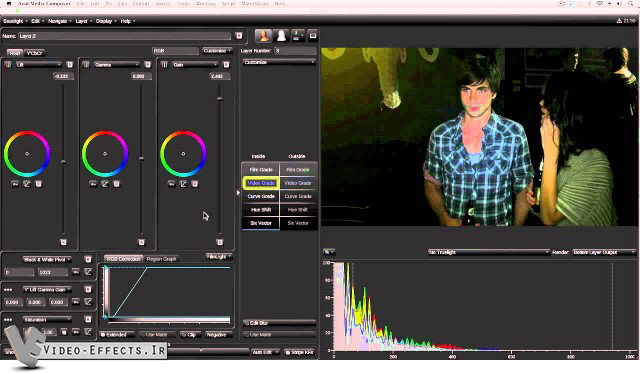Click the Gain vertical slider handle
640x374 pixels.
pos(220,99)
